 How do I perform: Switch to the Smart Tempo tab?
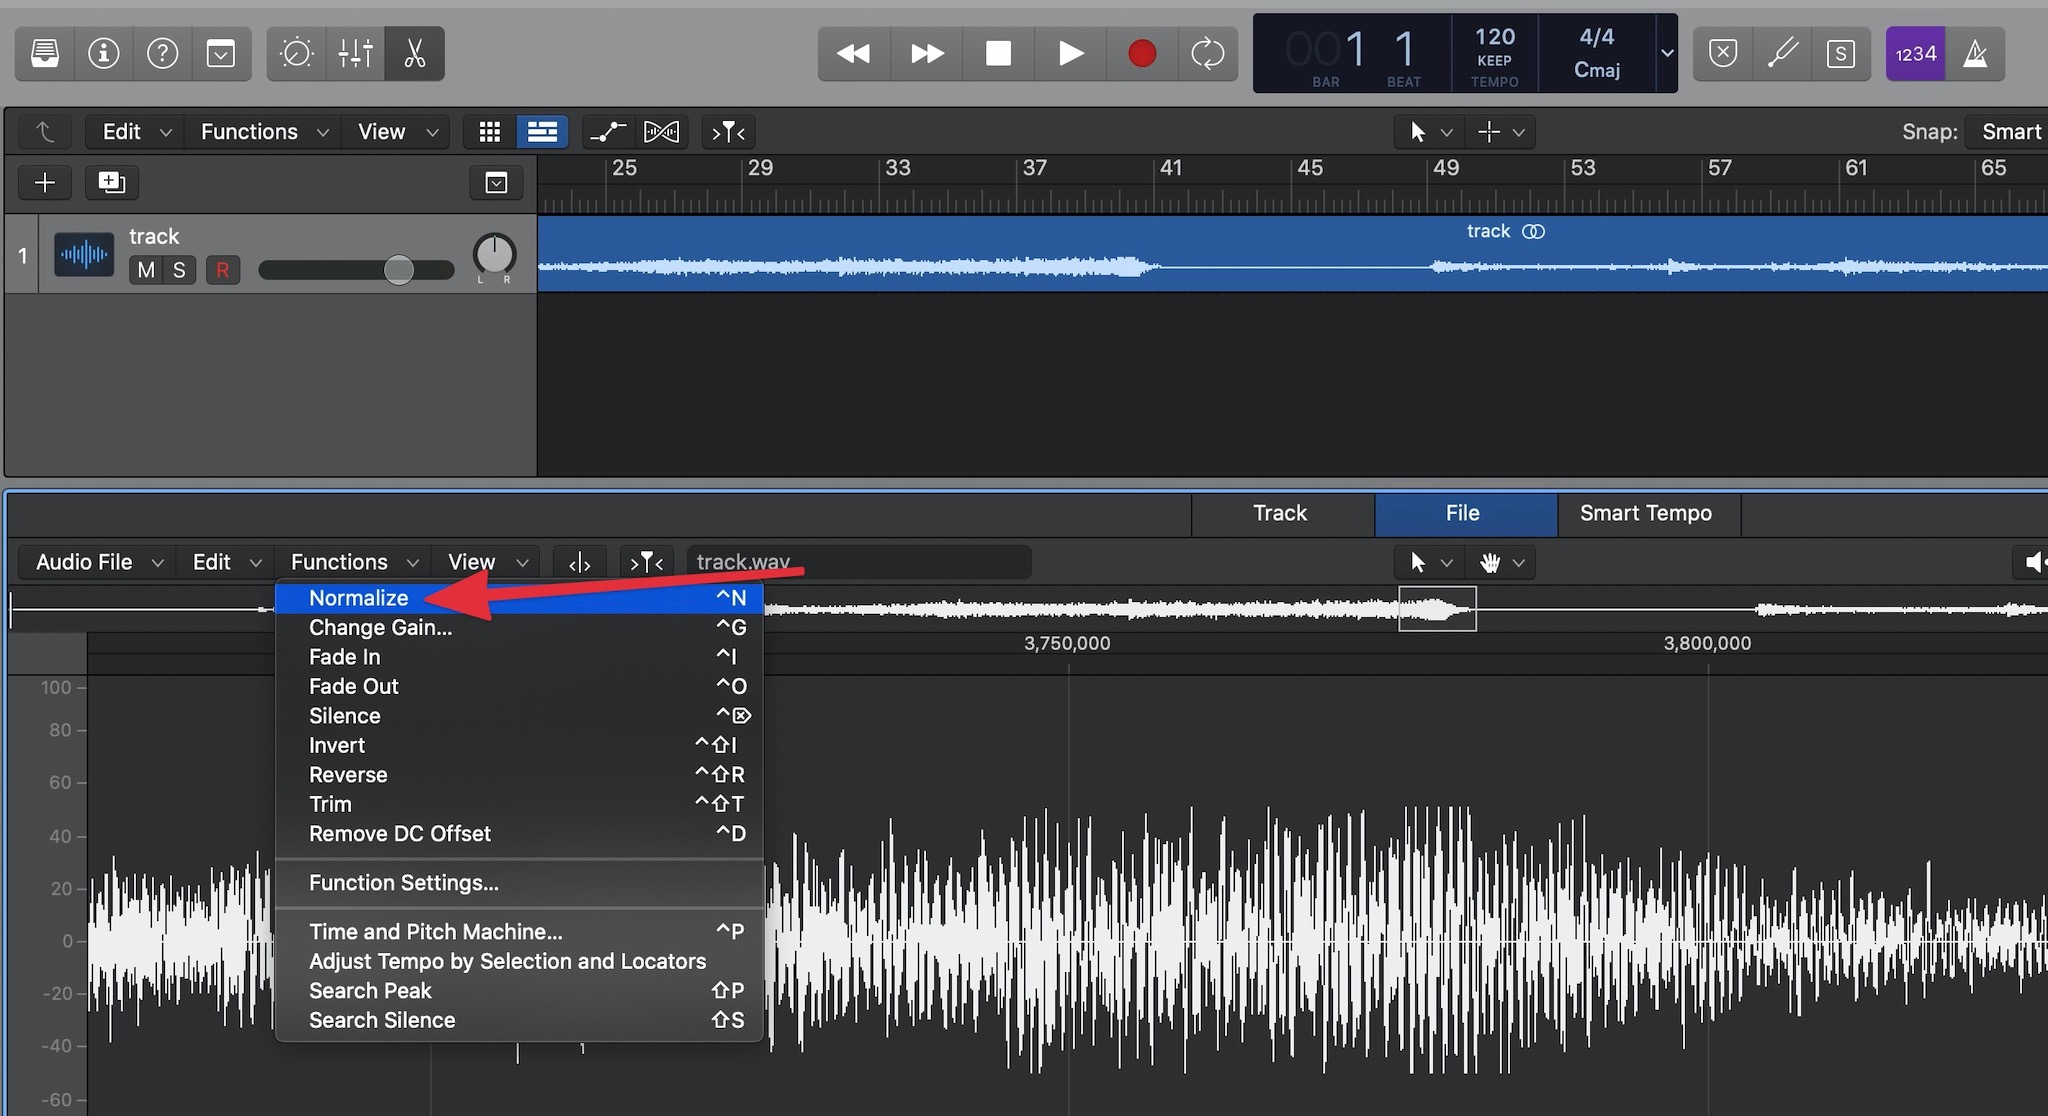pyautogui.click(x=1646, y=511)
